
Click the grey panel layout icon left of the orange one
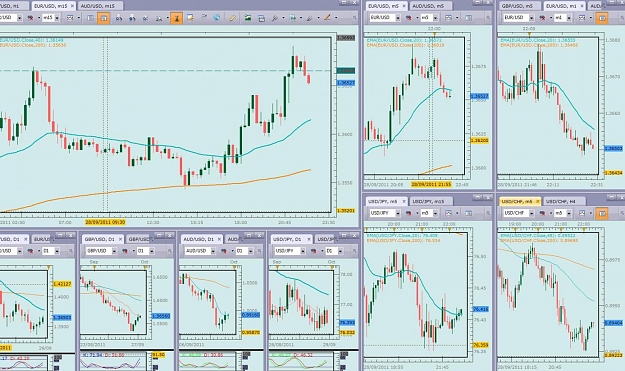(90, 18)
